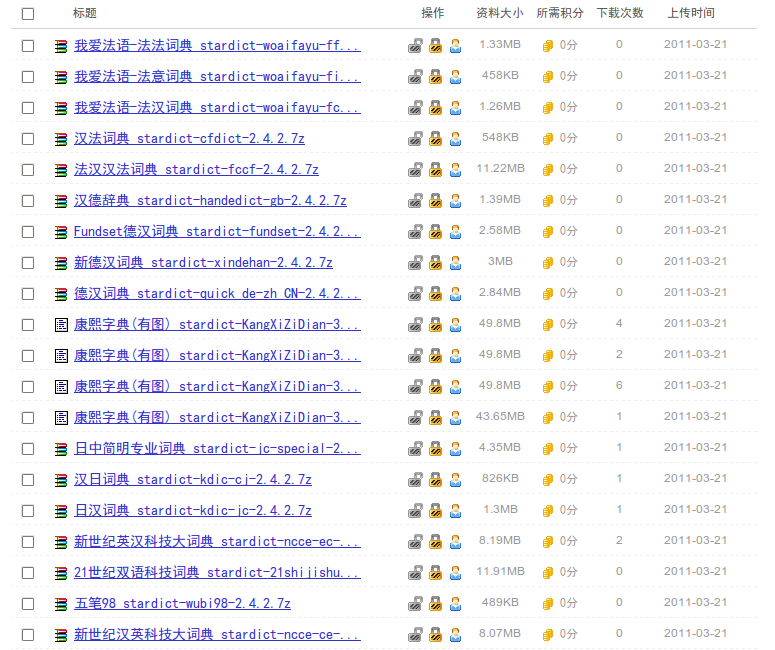Open 五笔98 stardict-wubi98-2.4.2.7z link
Viewport: 775px width, 650px height.
182,604
